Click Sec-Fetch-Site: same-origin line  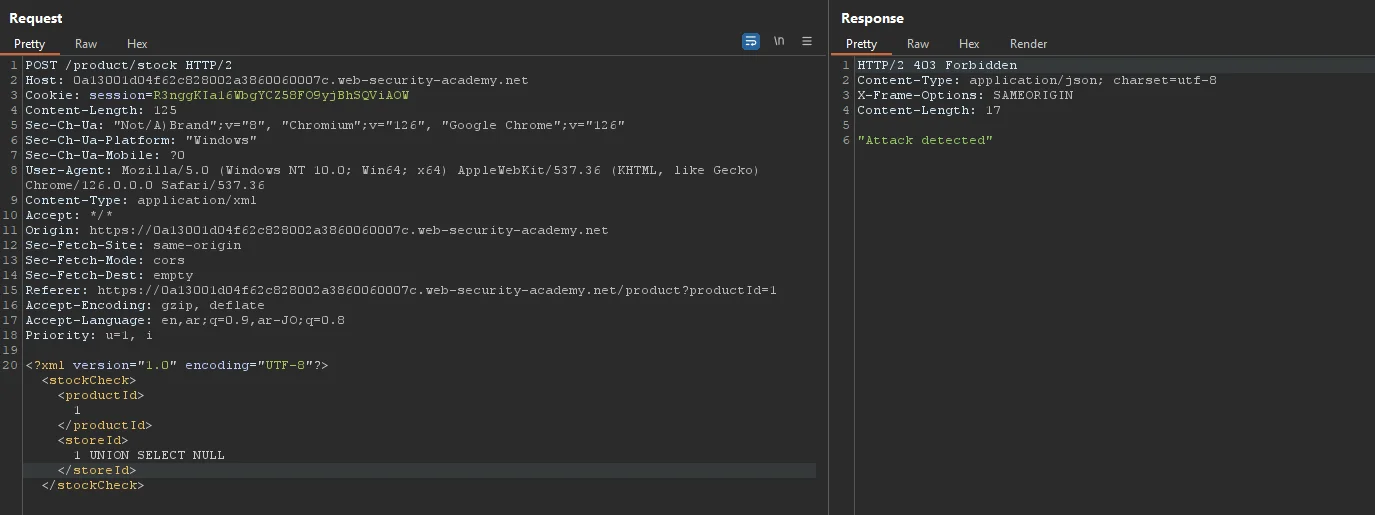tap(132, 245)
